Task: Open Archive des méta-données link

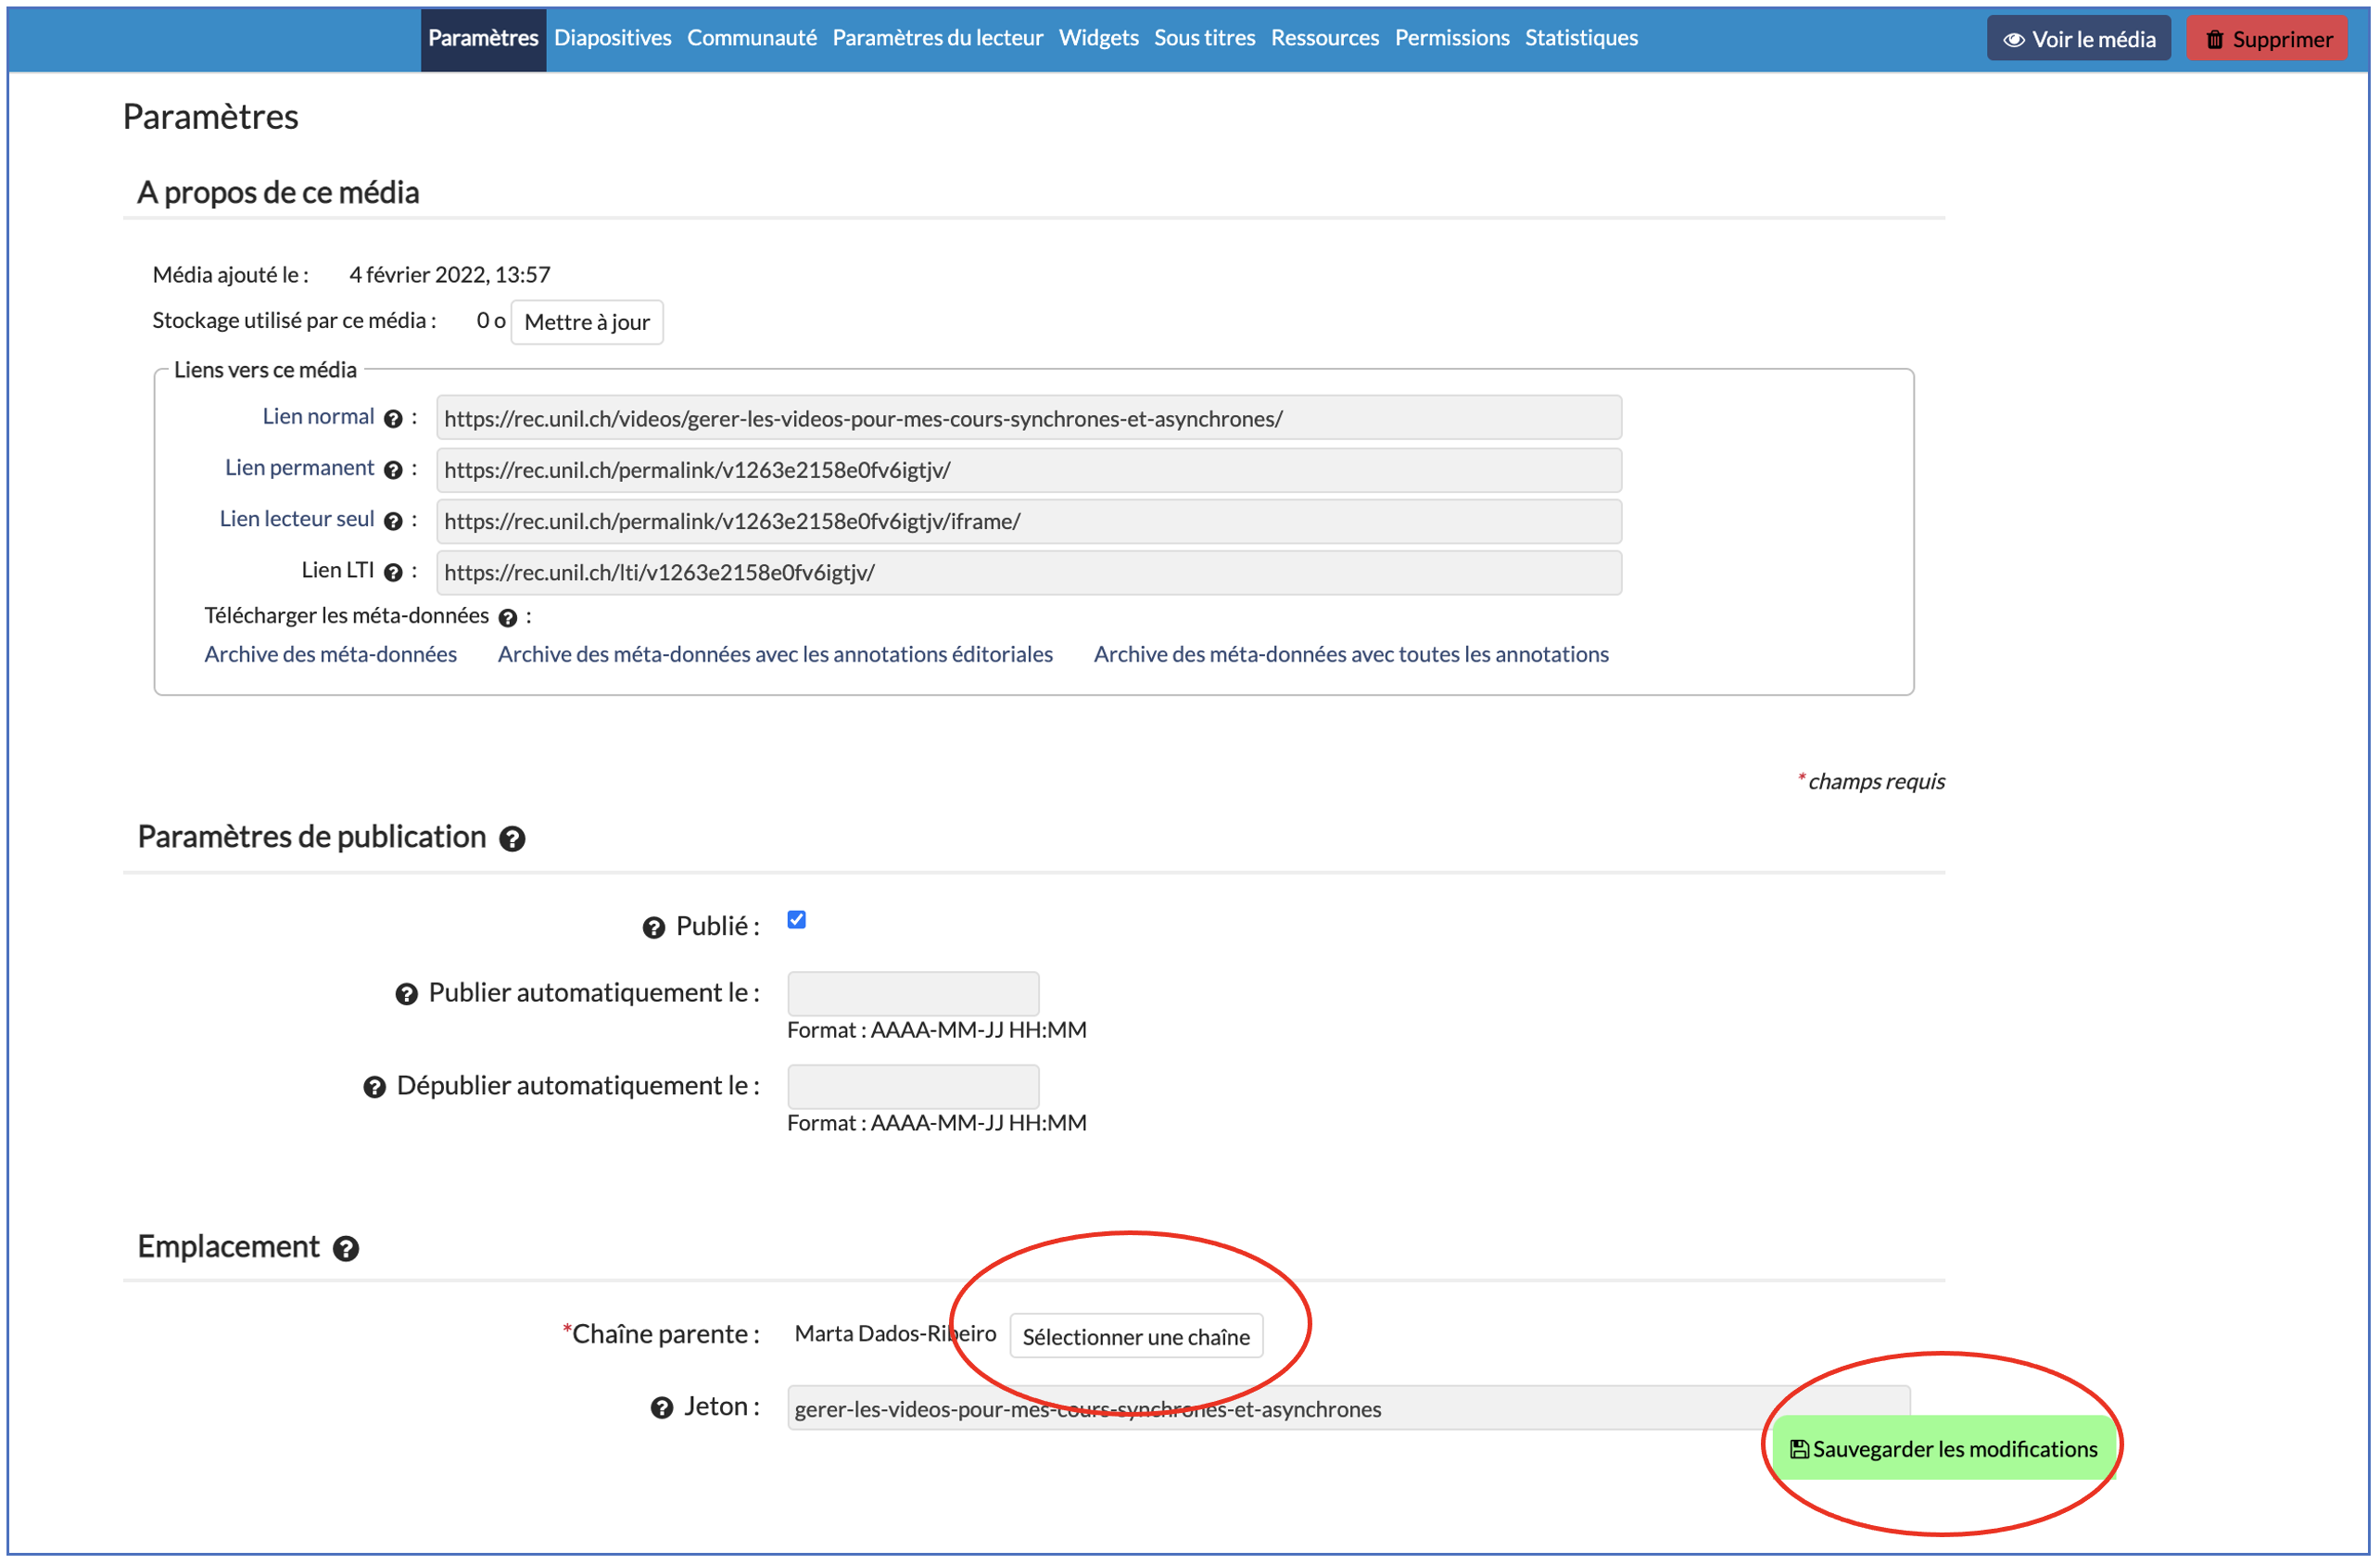Action: point(330,654)
